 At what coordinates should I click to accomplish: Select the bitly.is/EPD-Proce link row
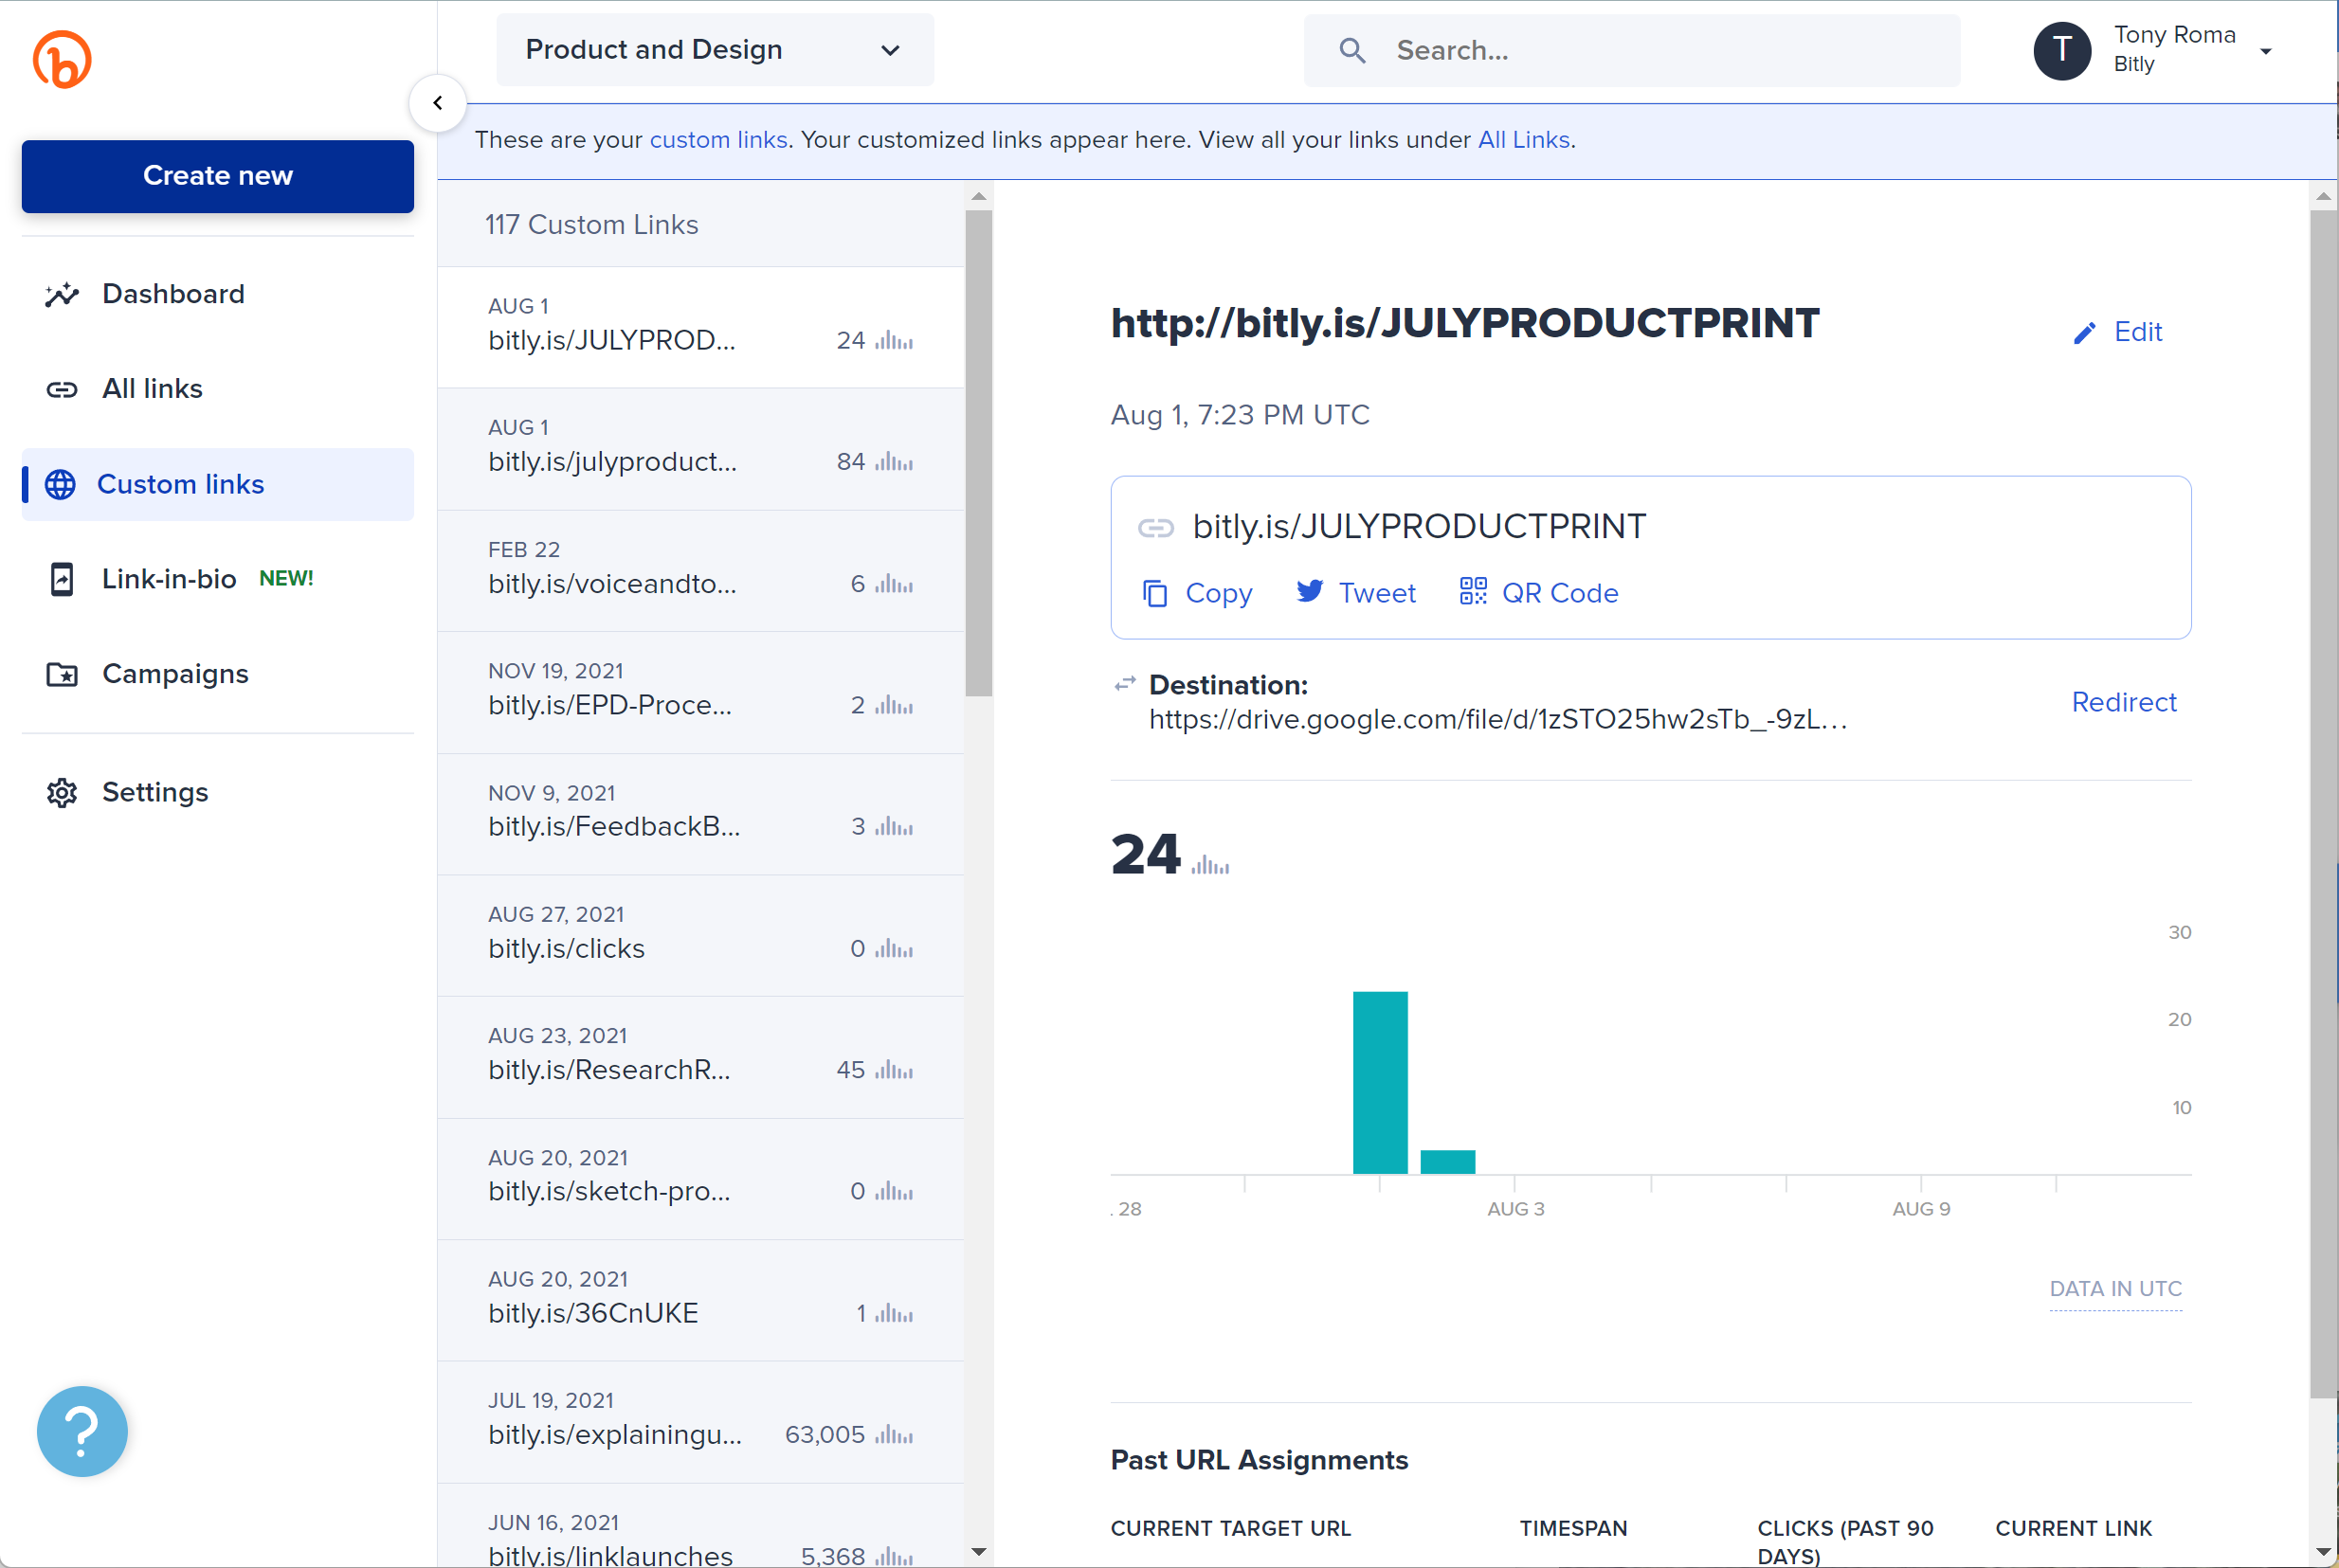point(701,692)
